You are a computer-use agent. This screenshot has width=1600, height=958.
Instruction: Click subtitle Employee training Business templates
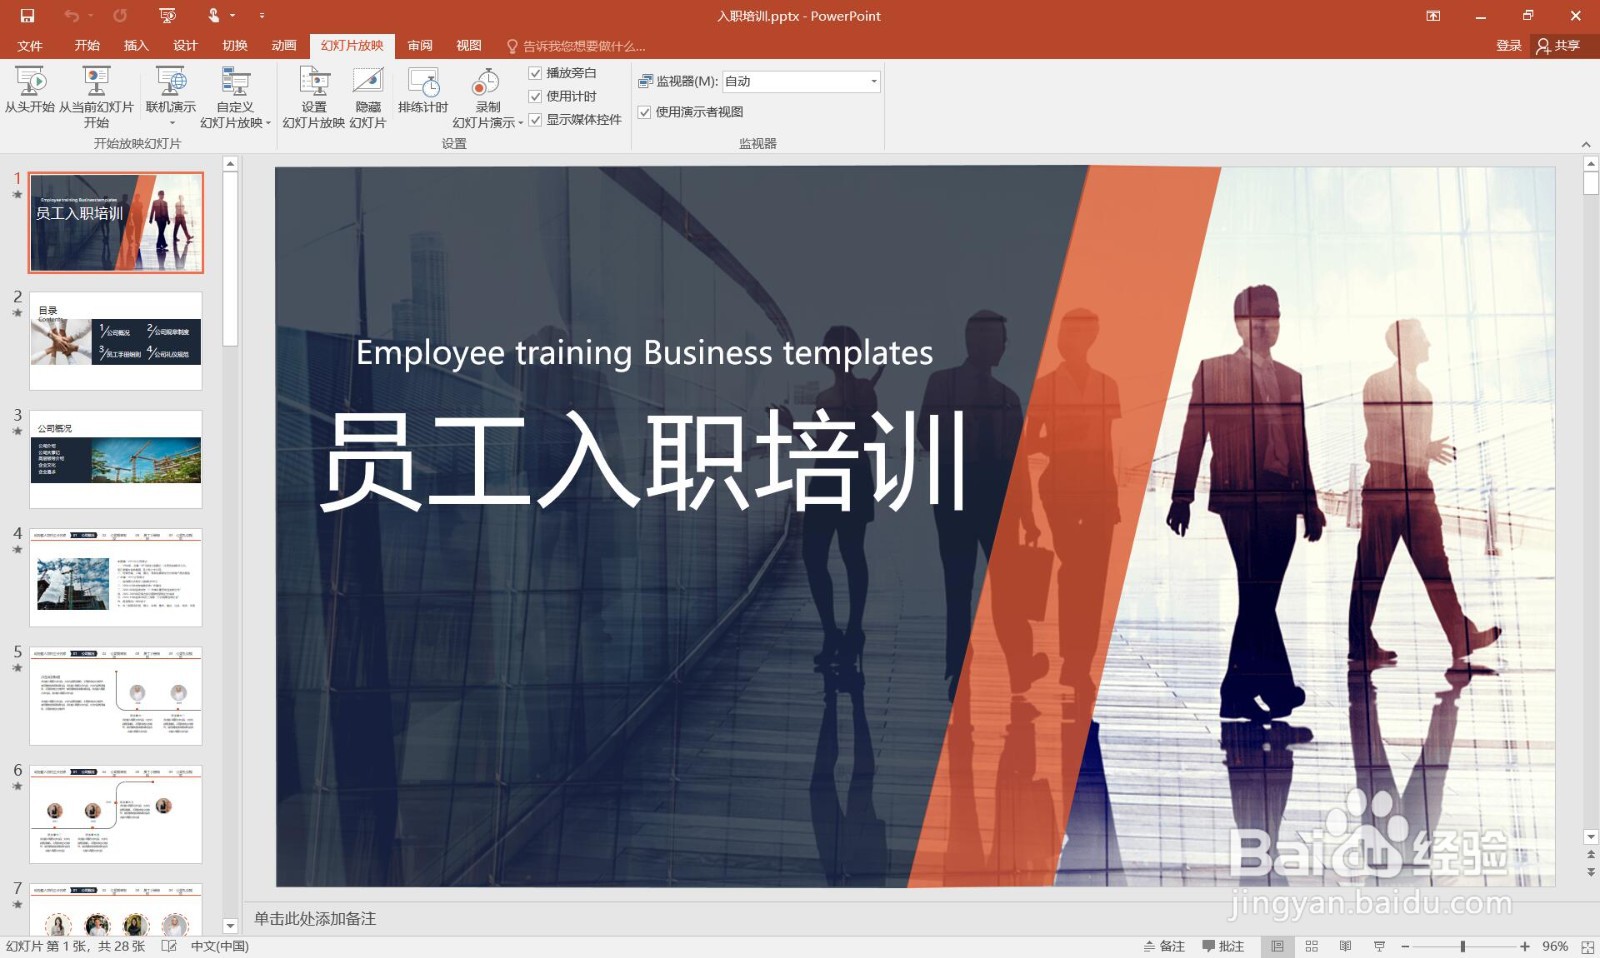point(645,352)
